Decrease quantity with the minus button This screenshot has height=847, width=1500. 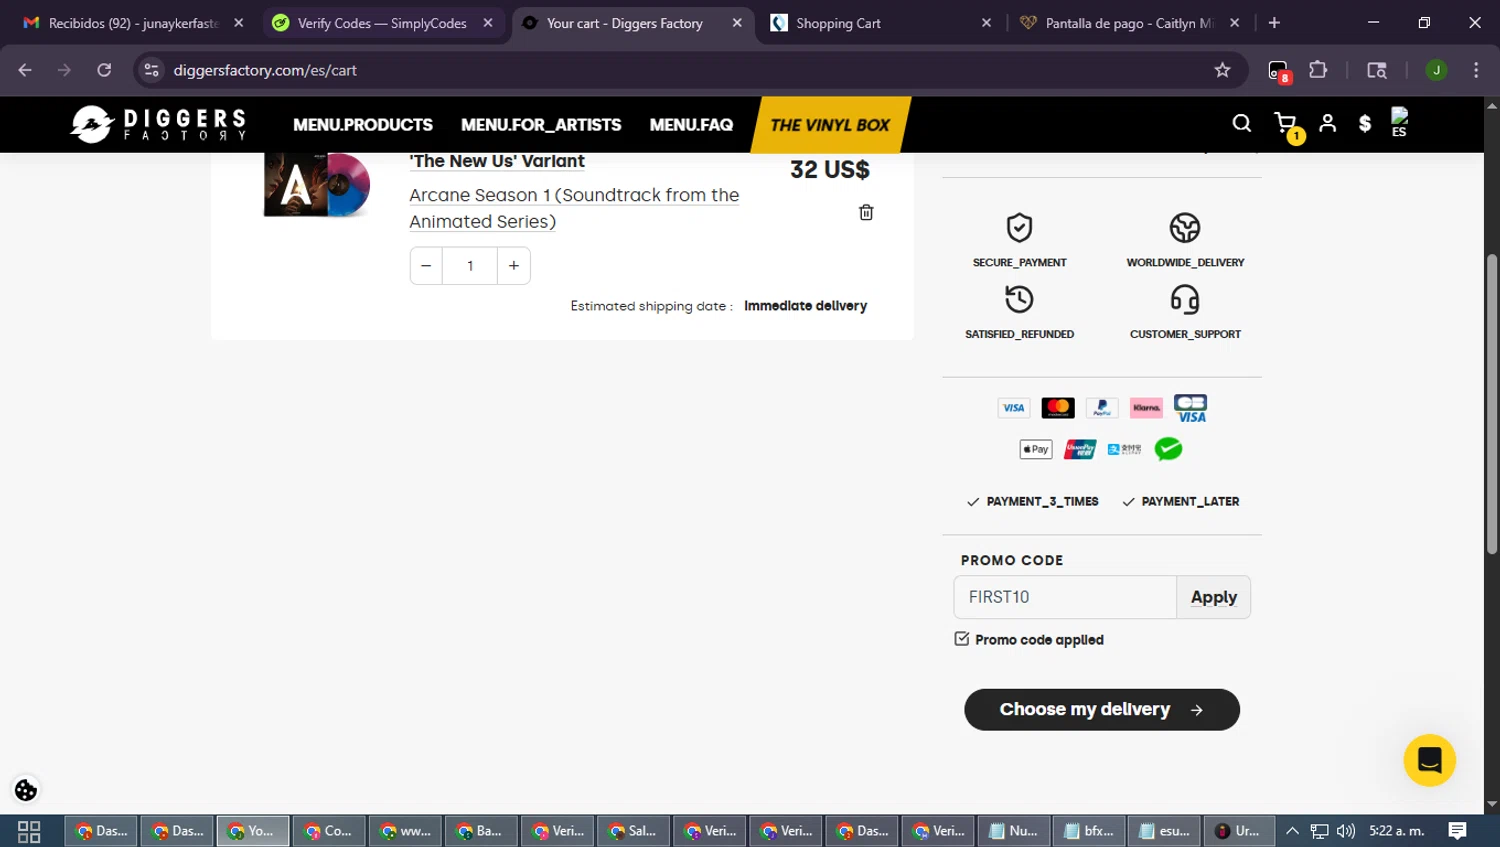coord(426,266)
